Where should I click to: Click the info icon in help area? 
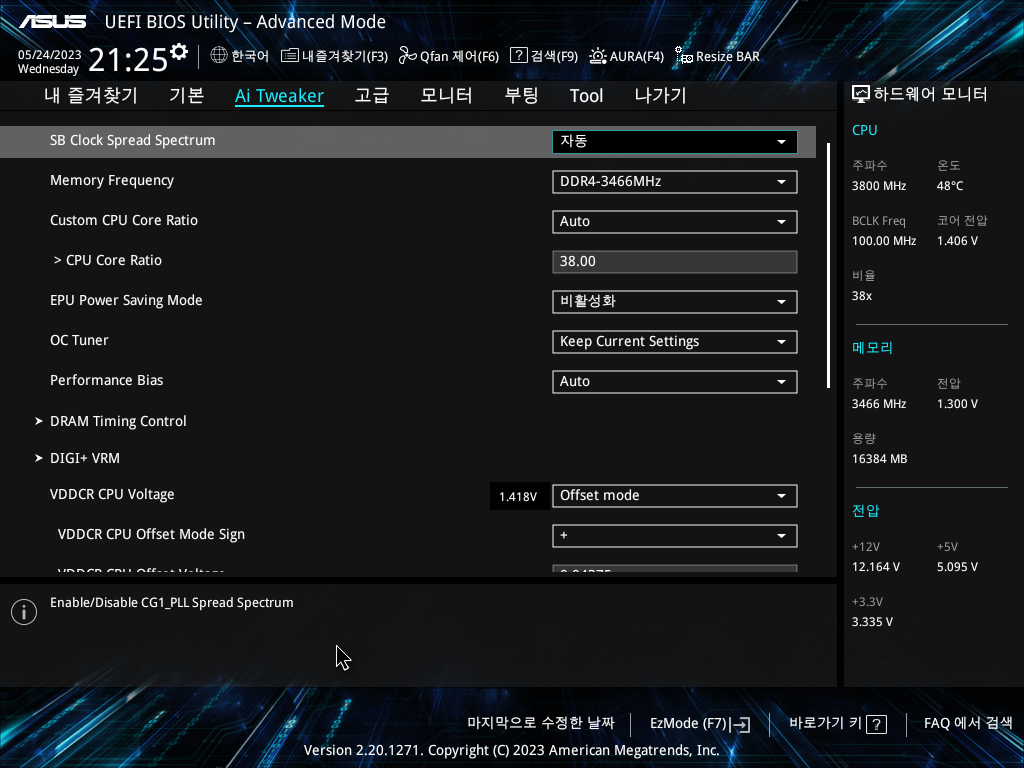[24, 612]
